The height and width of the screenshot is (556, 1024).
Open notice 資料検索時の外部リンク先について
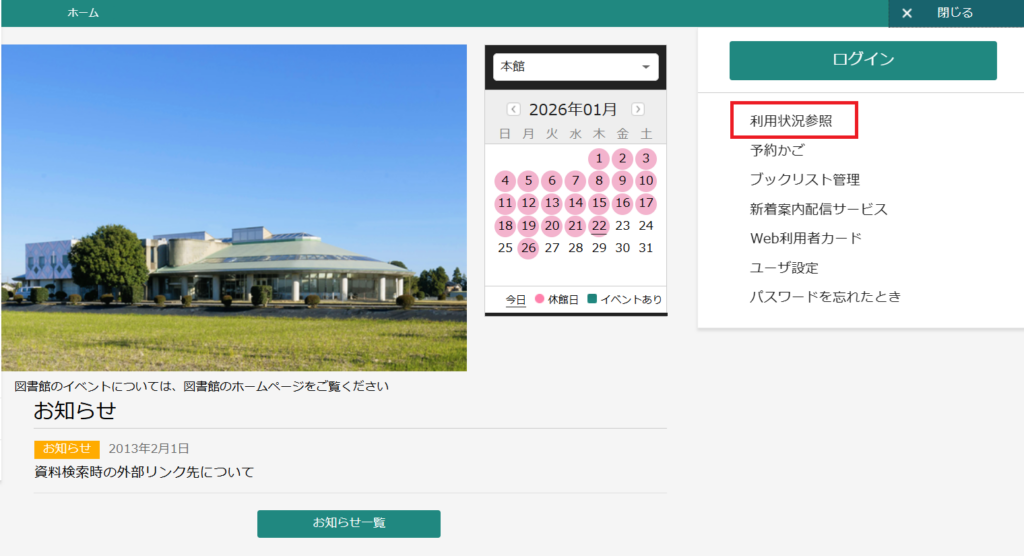pos(144,472)
